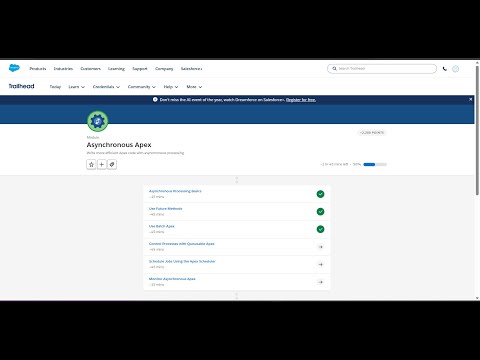Click the page vertical scrollbar

(x=477, y=130)
